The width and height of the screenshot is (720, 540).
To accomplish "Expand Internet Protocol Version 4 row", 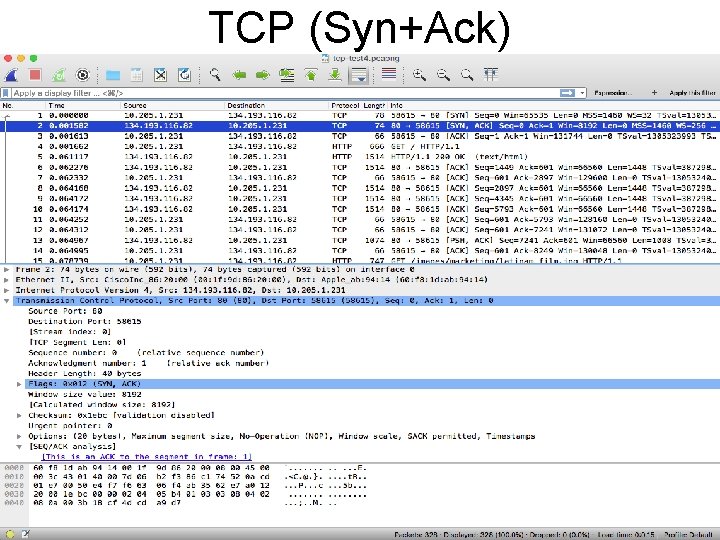I will pos(6,290).
